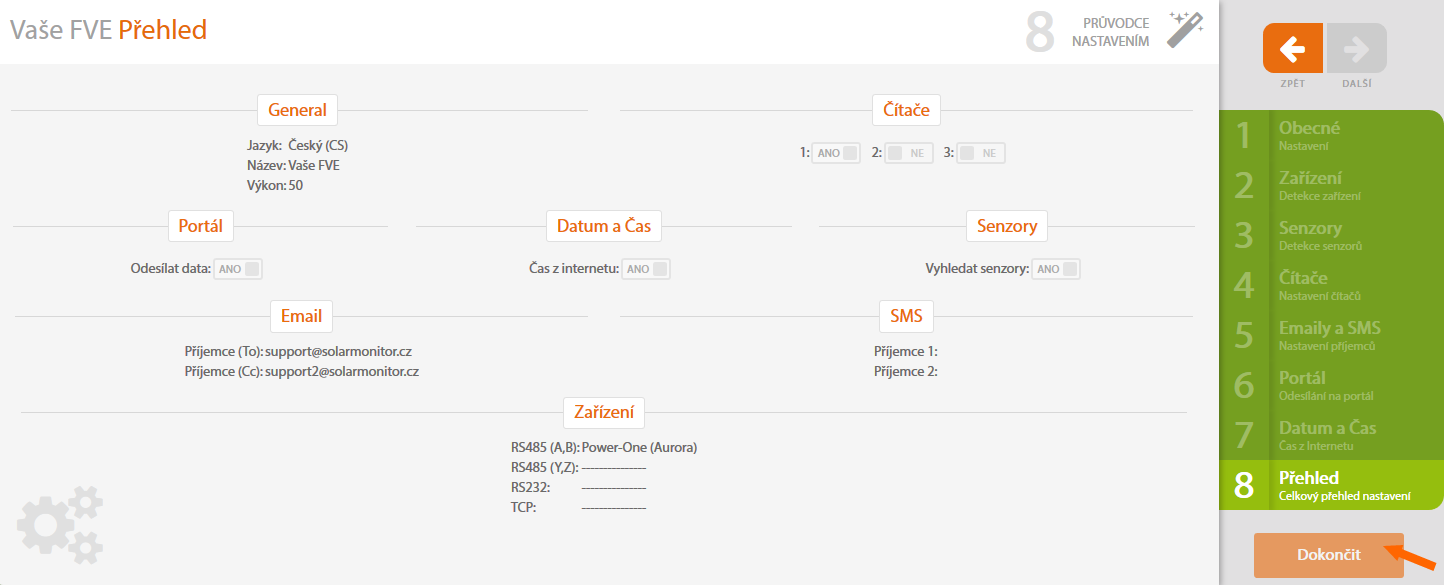Toggle the Vyhledat senzory switch
The height and width of the screenshot is (585, 1444).
[x=1057, y=268]
